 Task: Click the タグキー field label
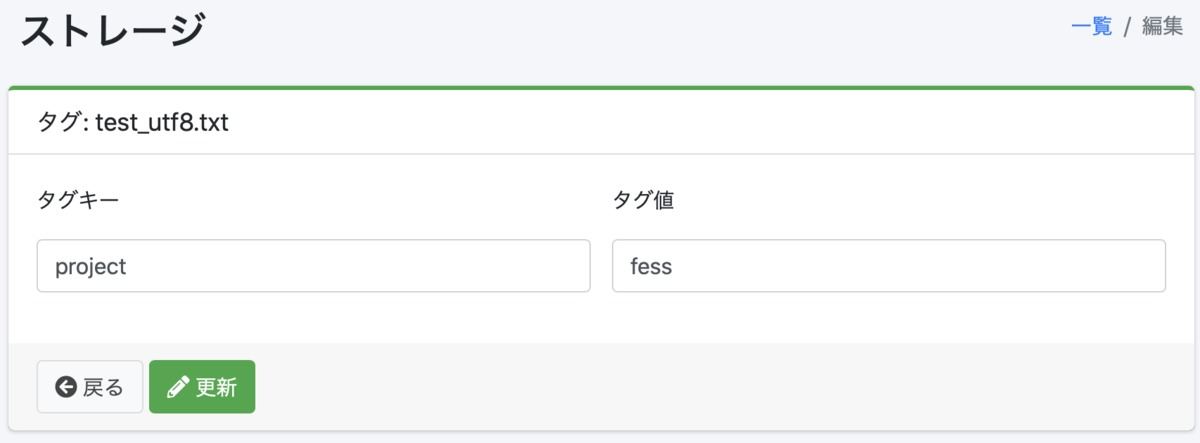(x=78, y=200)
